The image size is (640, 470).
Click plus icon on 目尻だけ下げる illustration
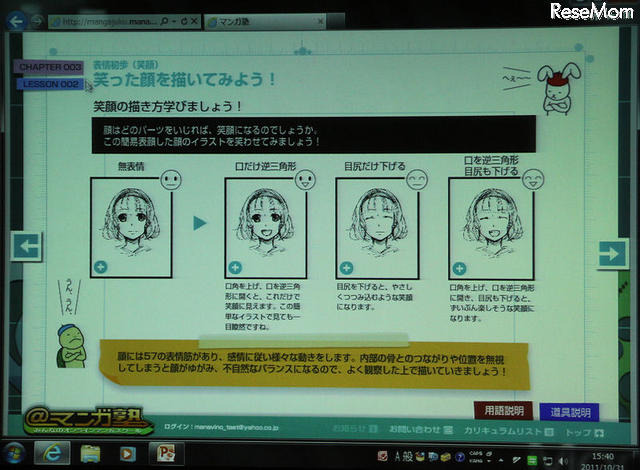click(x=346, y=268)
